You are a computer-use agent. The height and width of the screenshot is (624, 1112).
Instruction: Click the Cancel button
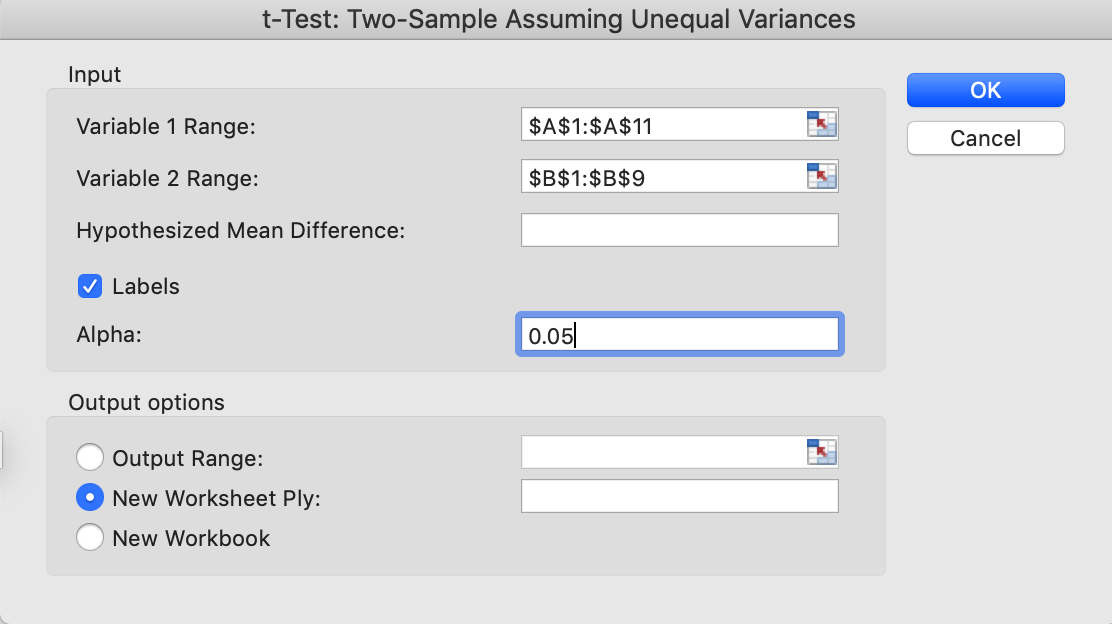[x=985, y=138]
